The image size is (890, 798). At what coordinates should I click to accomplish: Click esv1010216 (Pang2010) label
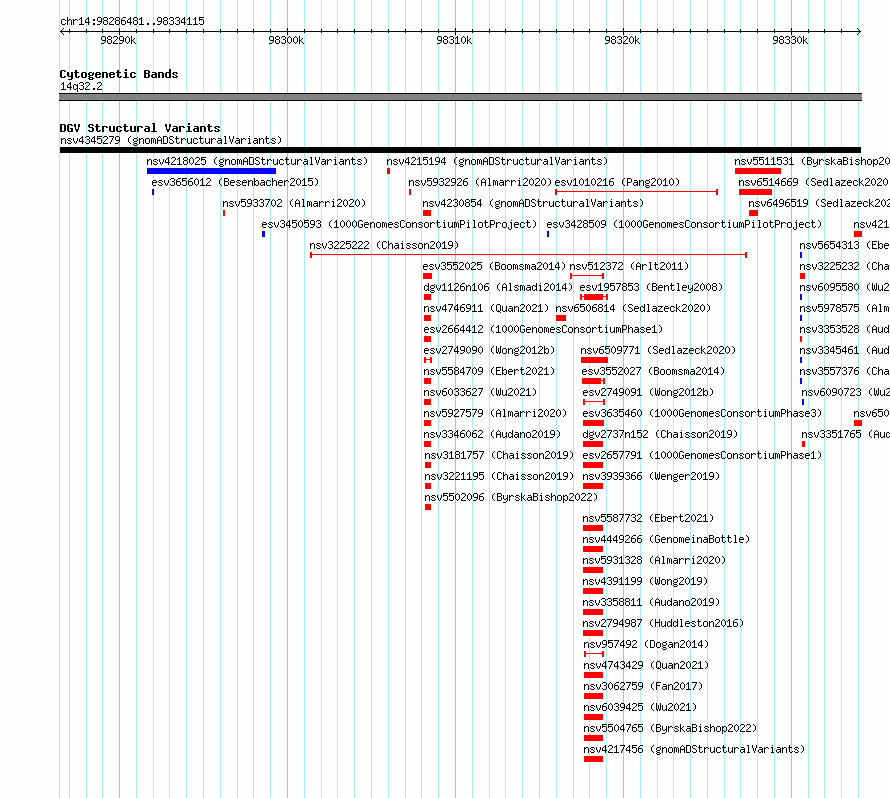(x=617, y=182)
